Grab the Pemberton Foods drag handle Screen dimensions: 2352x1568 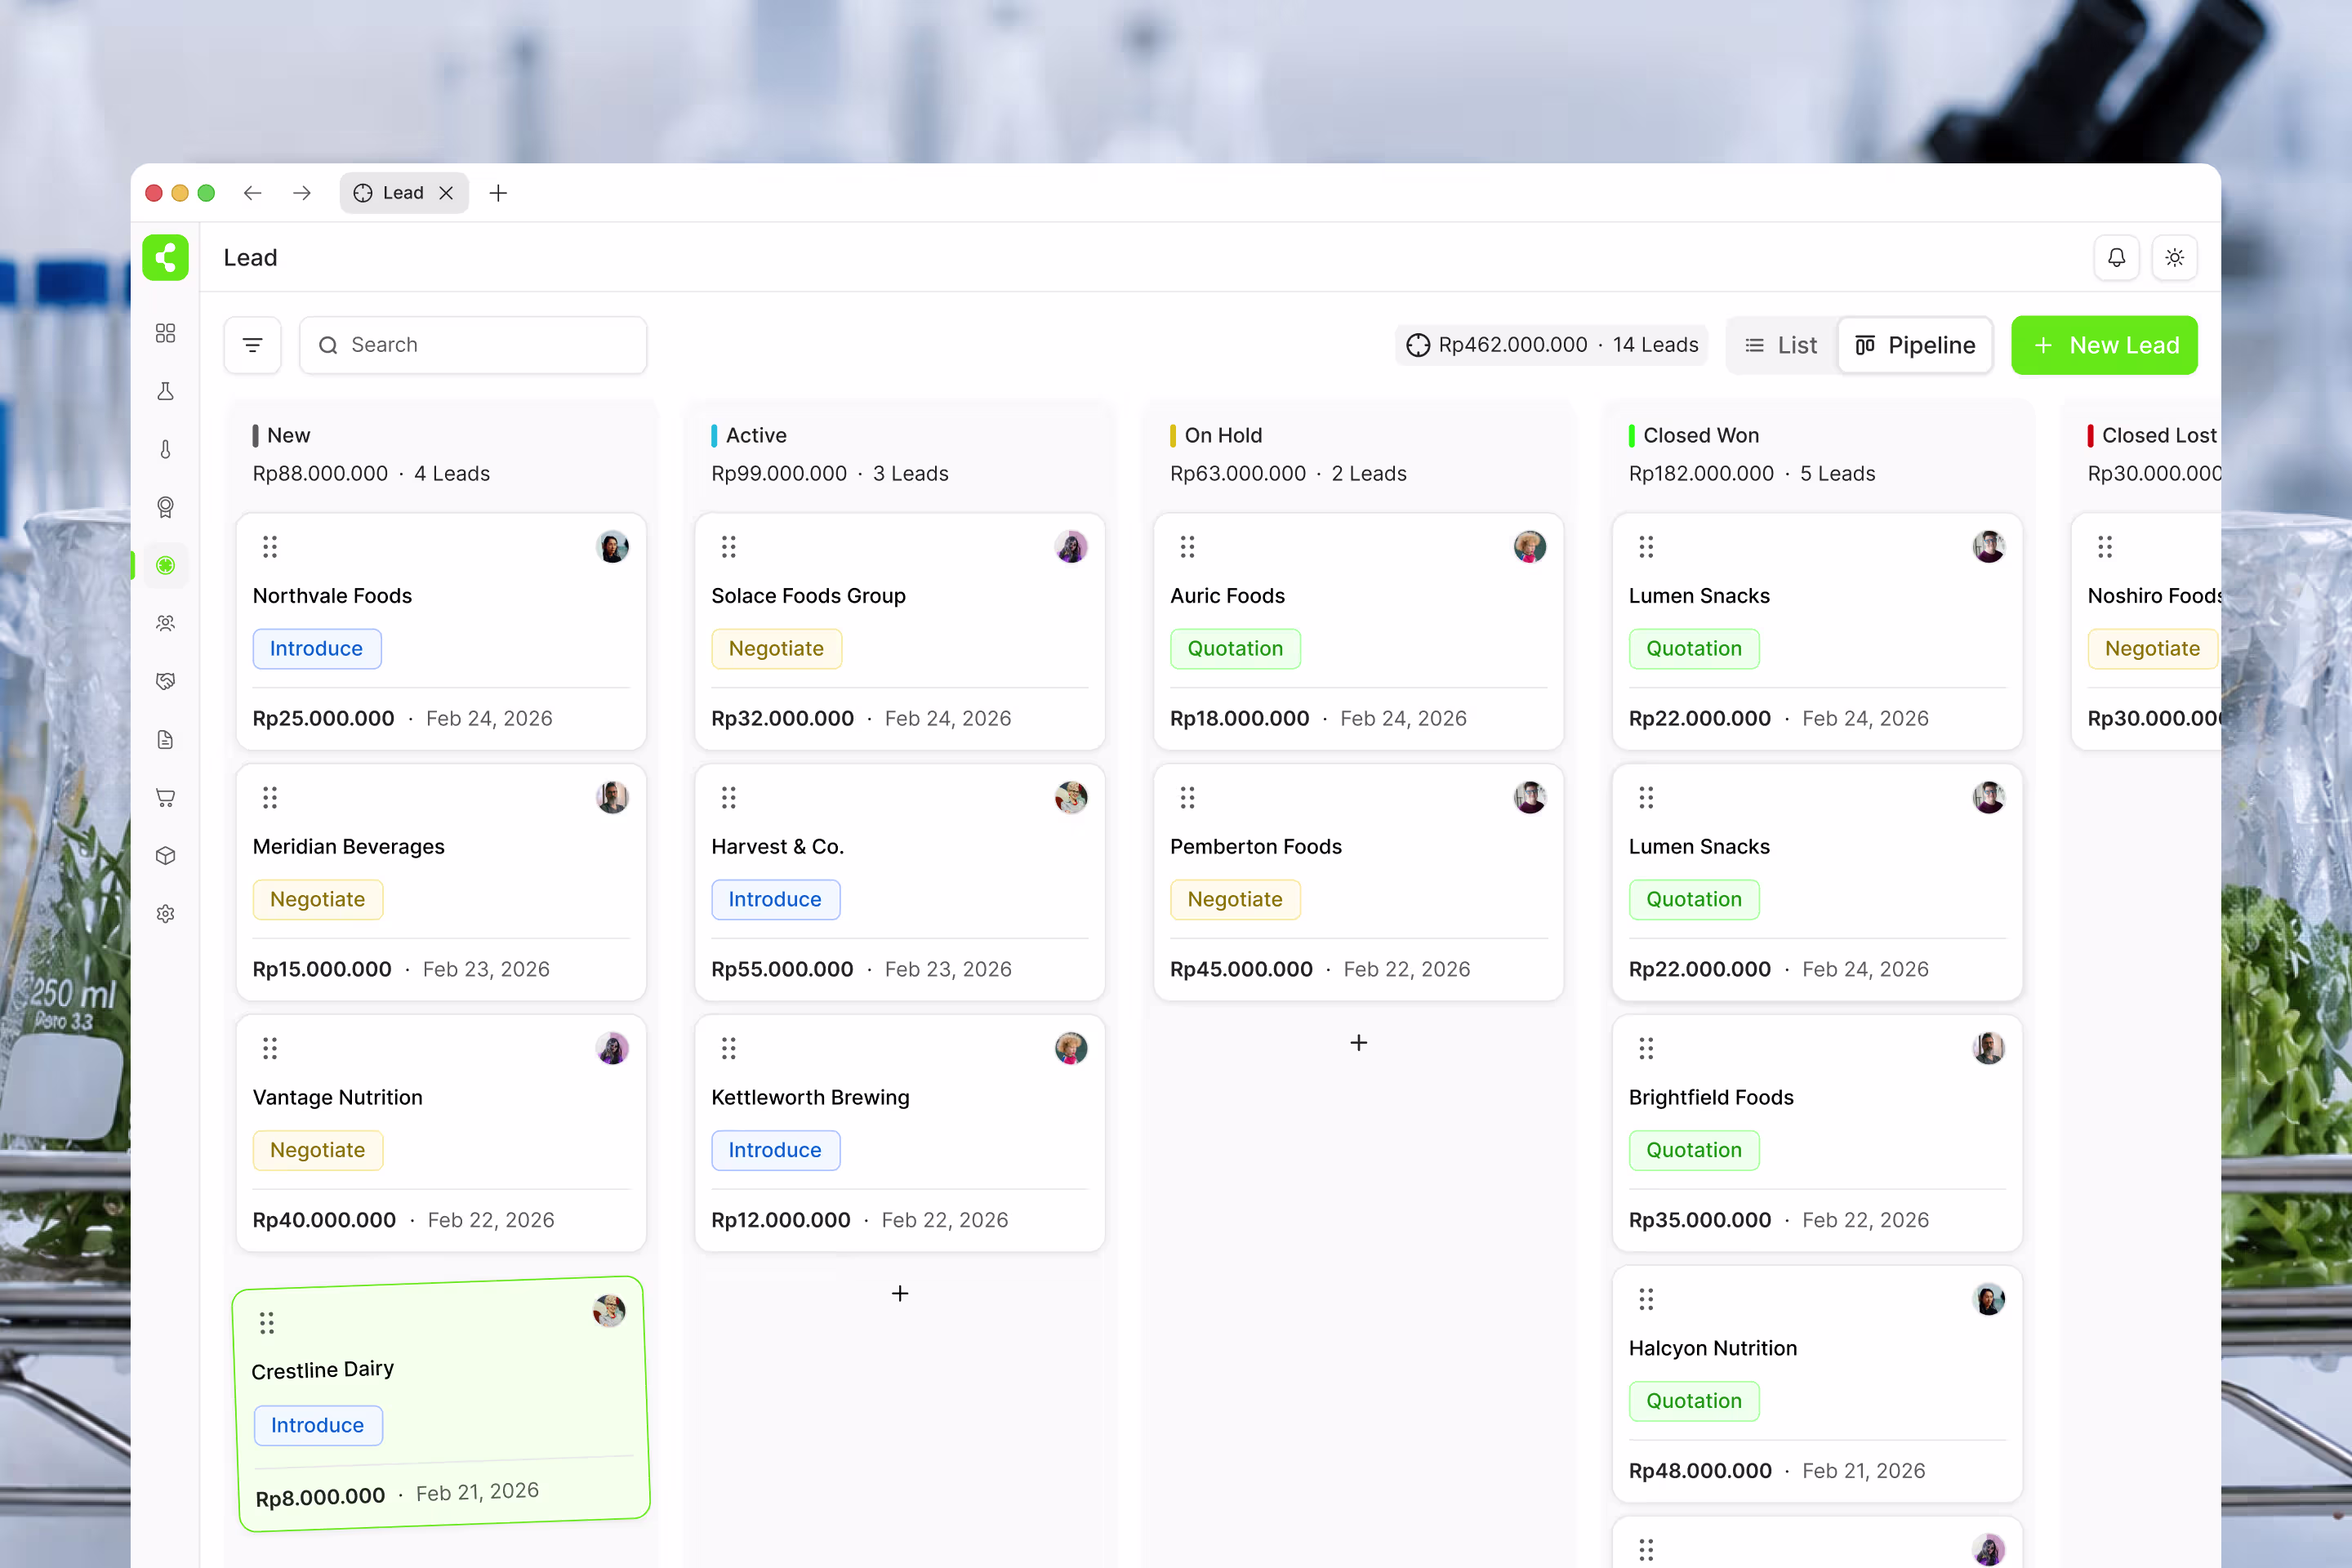tap(1188, 797)
